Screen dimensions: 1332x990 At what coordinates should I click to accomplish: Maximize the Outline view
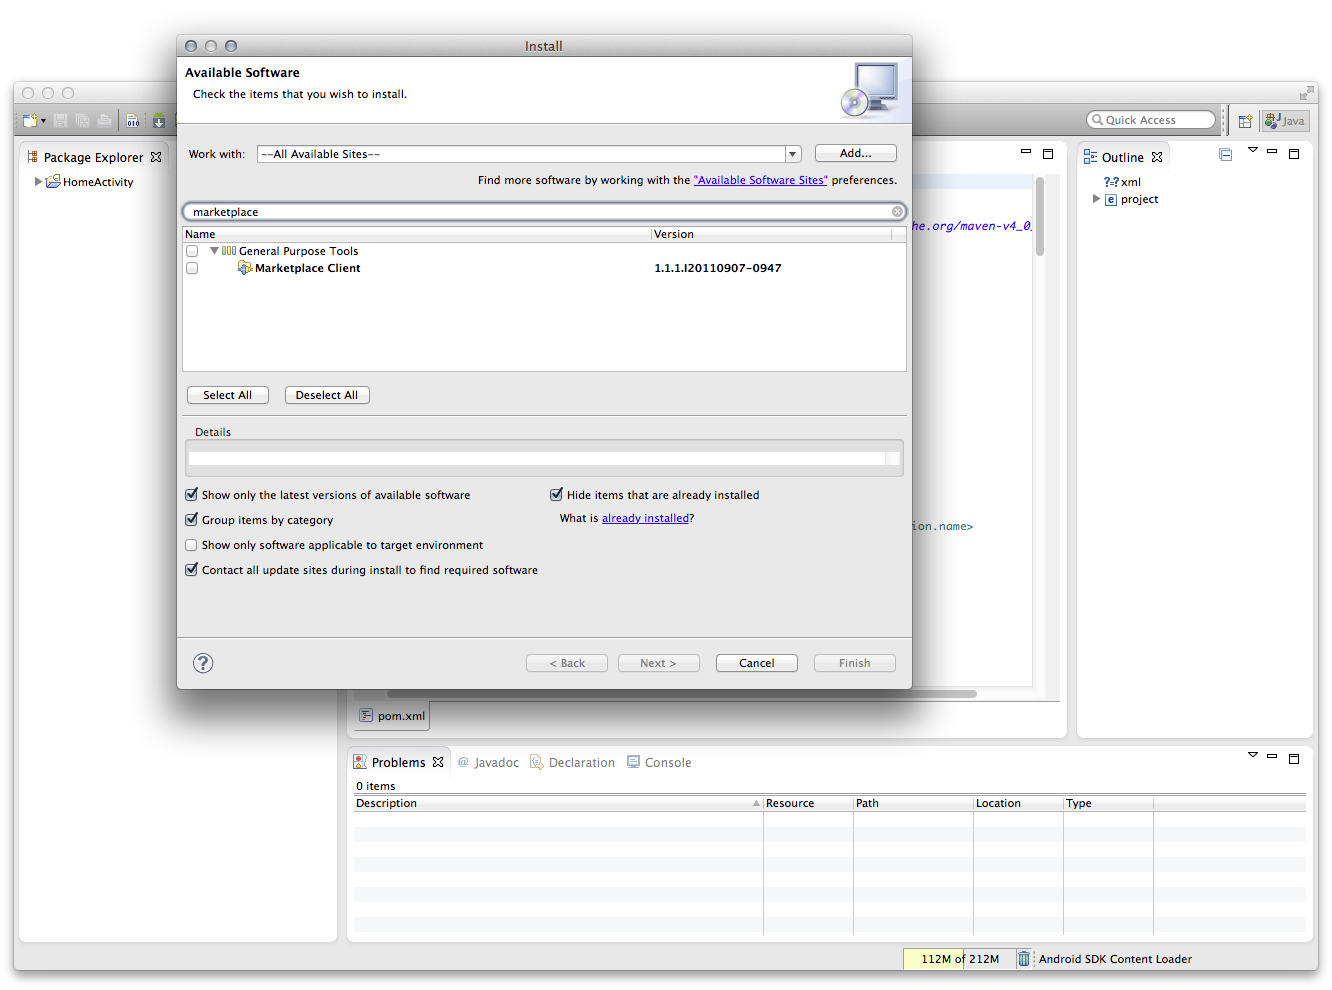[1294, 154]
